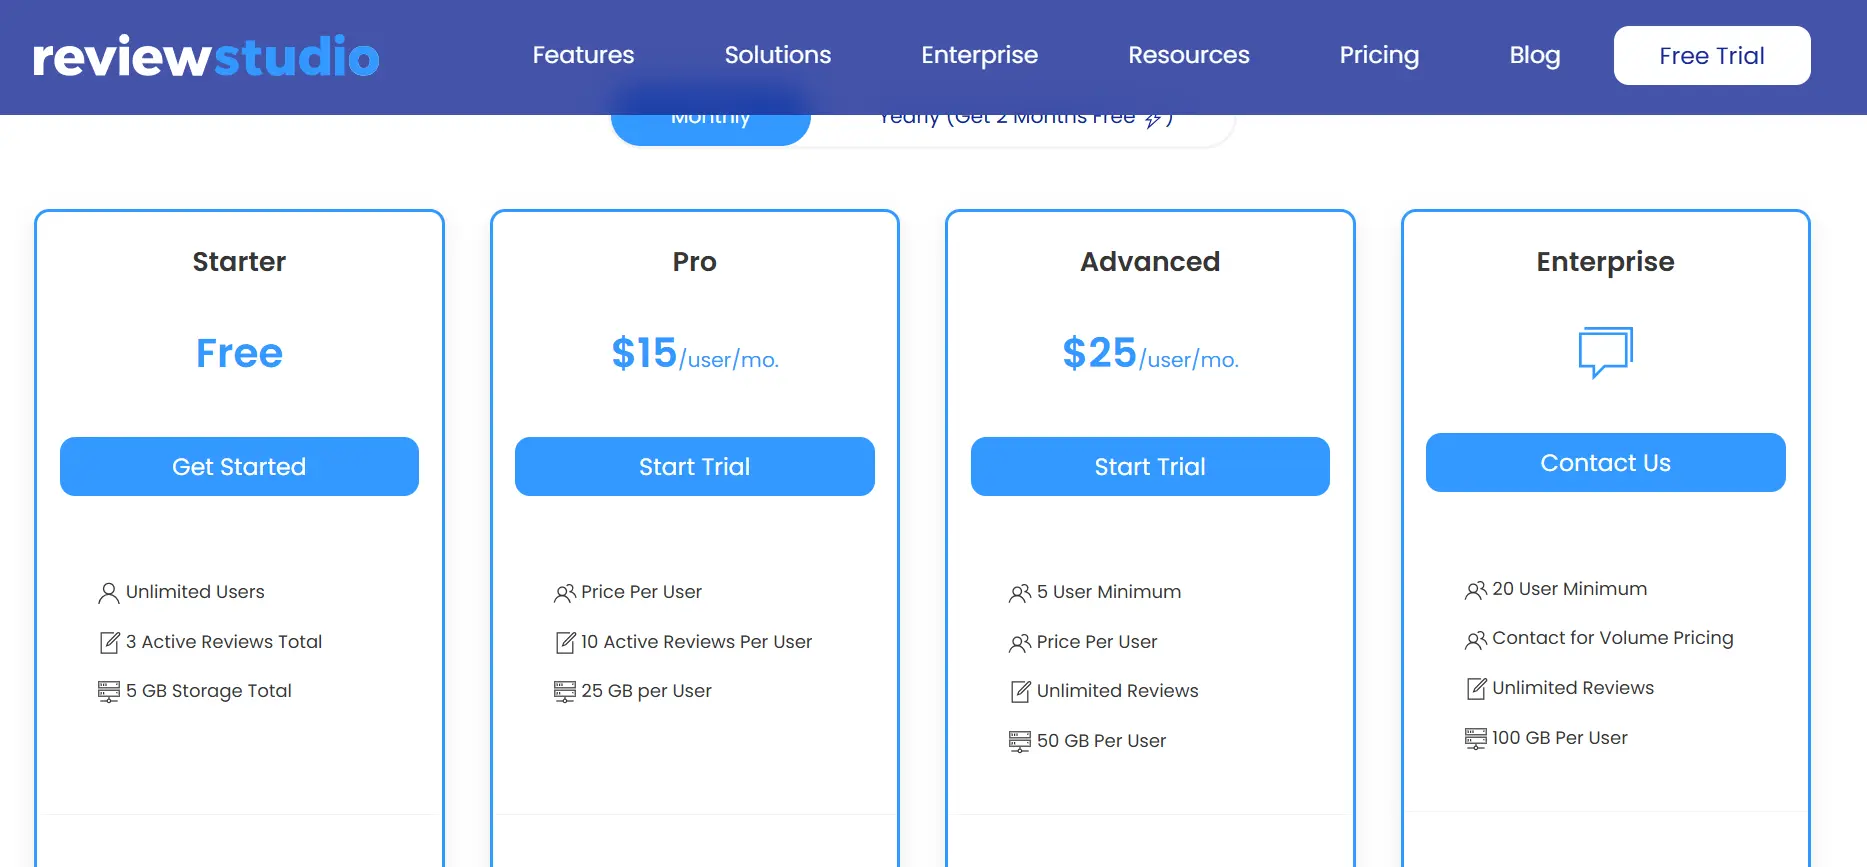Open the Features menu
This screenshot has height=867, width=1867.
click(x=583, y=55)
